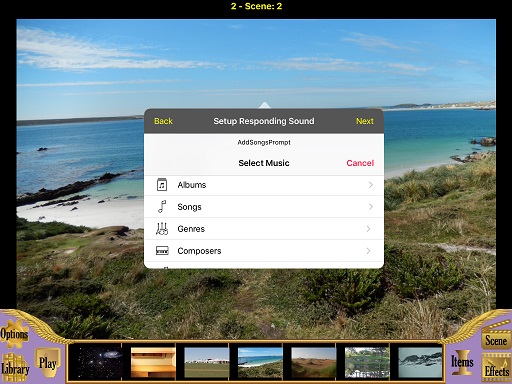The height and width of the screenshot is (384, 512).
Task: Select the green field with buildings thumbnail
Action: 207,362
